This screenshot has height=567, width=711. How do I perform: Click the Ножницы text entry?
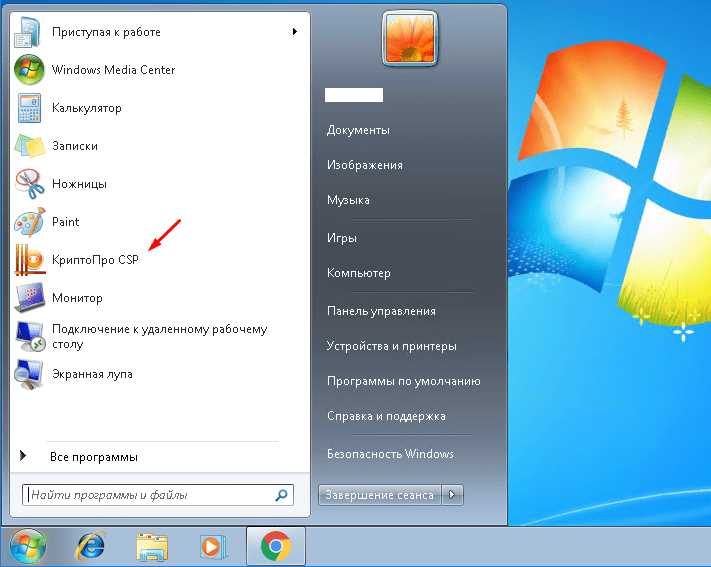[79, 184]
